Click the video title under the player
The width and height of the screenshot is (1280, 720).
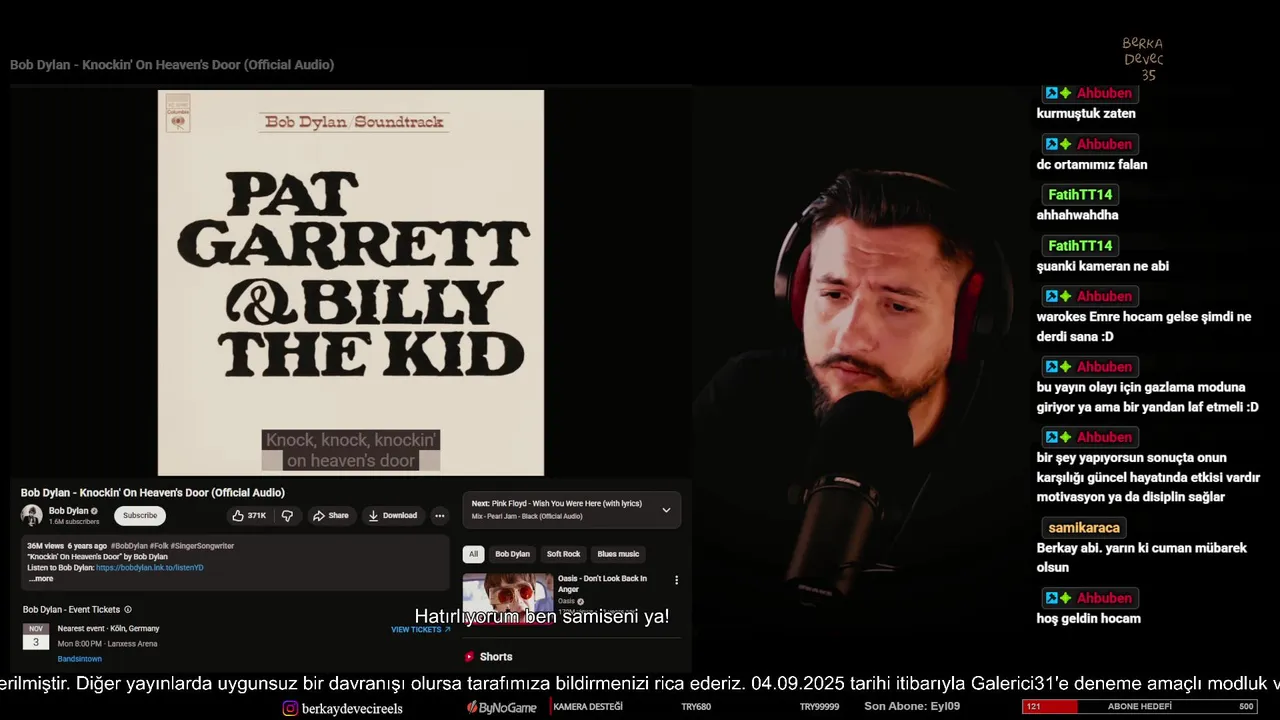click(153, 493)
